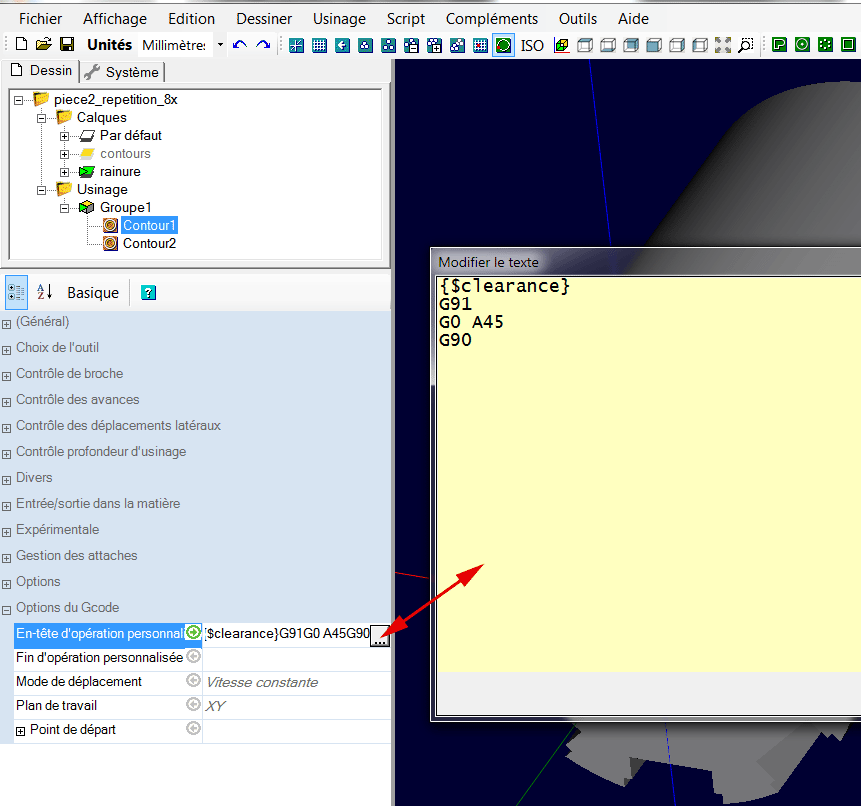This screenshot has width=861, height=806.
Task: Zoom to extents with four-arrows icon
Action: click(723, 45)
